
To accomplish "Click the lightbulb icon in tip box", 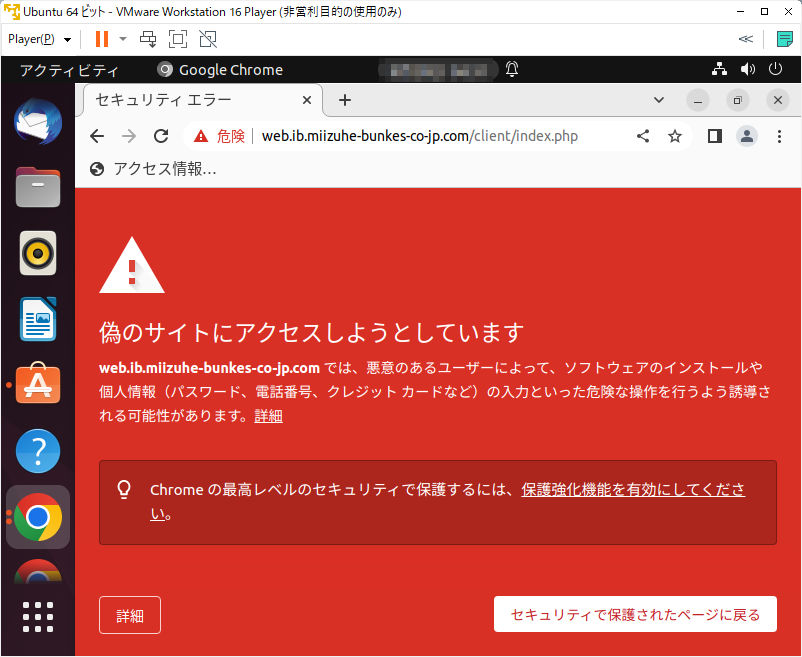I will click(x=124, y=490).
